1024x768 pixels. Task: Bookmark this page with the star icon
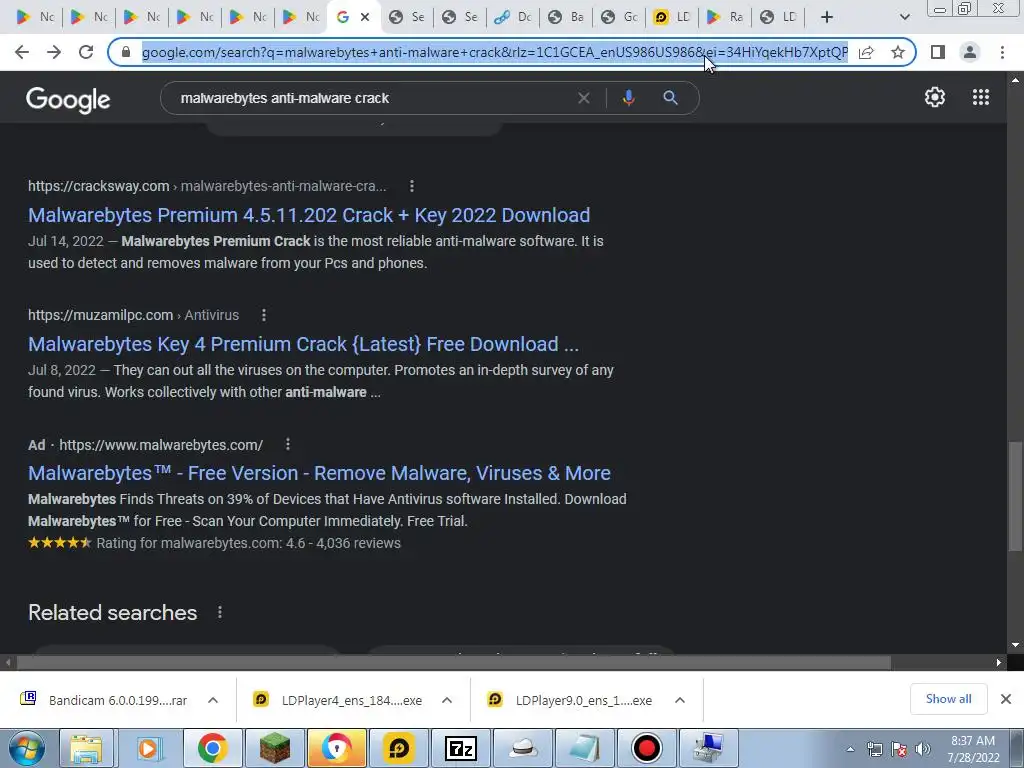click(x=898, y=52)
